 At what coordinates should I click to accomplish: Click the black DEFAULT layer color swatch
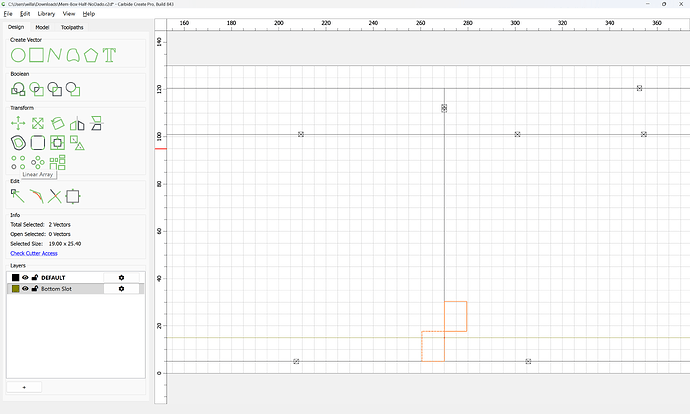coord(15,278)
